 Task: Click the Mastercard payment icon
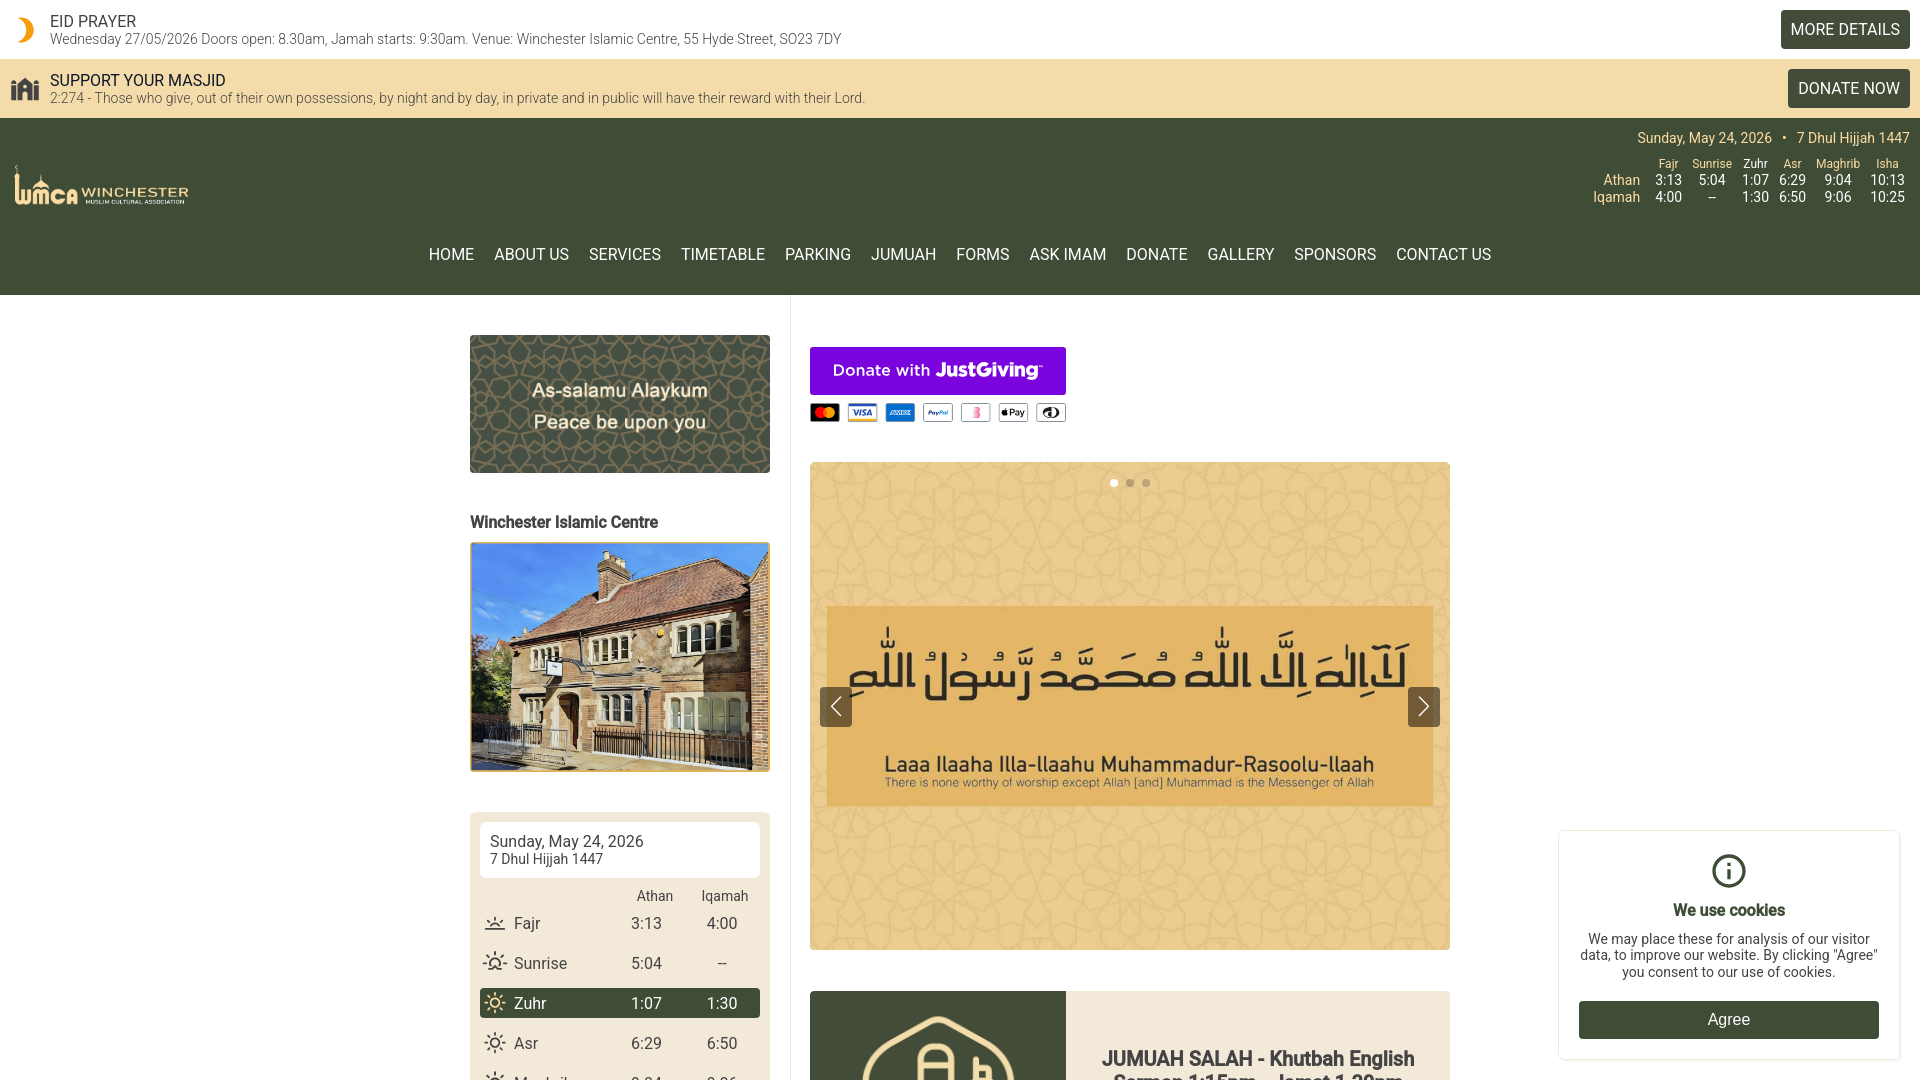pos(825,413)
